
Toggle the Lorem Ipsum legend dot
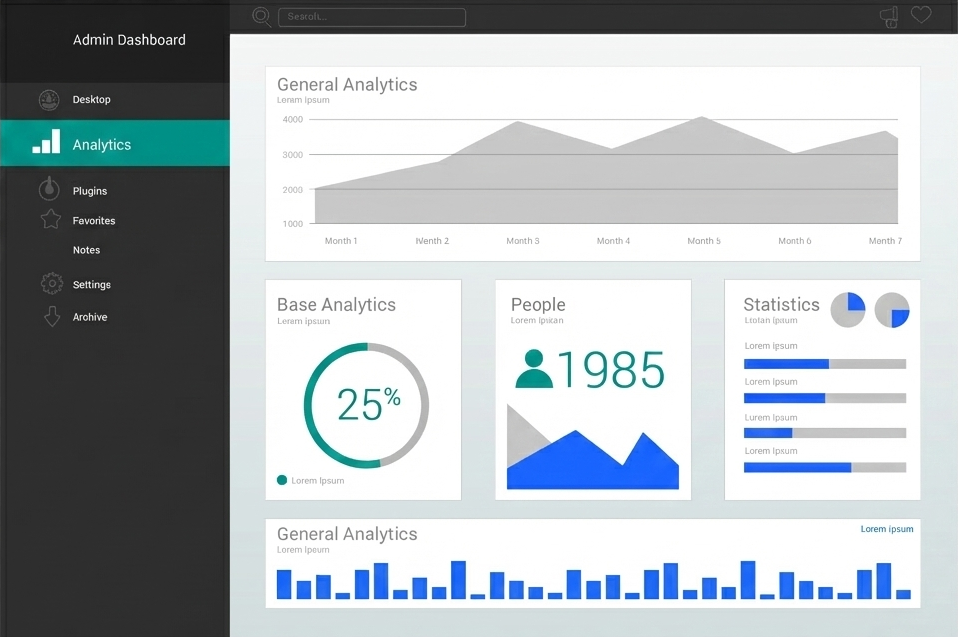point(281,479)
